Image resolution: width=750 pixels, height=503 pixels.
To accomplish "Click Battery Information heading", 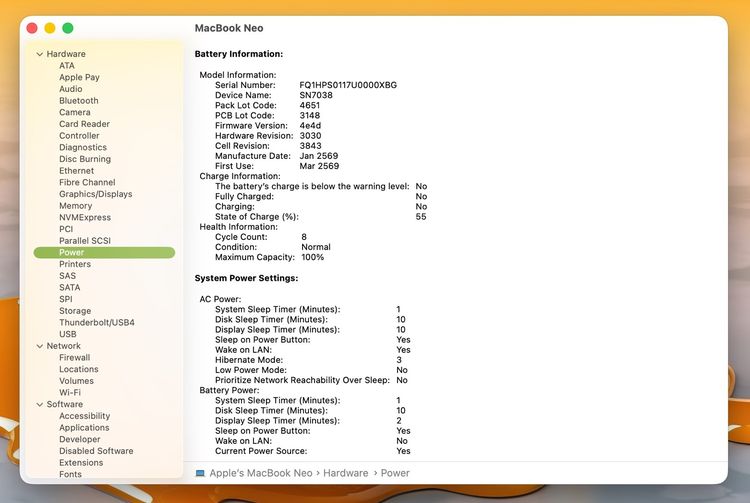I will pyautogui.click(x=239, y=54).
